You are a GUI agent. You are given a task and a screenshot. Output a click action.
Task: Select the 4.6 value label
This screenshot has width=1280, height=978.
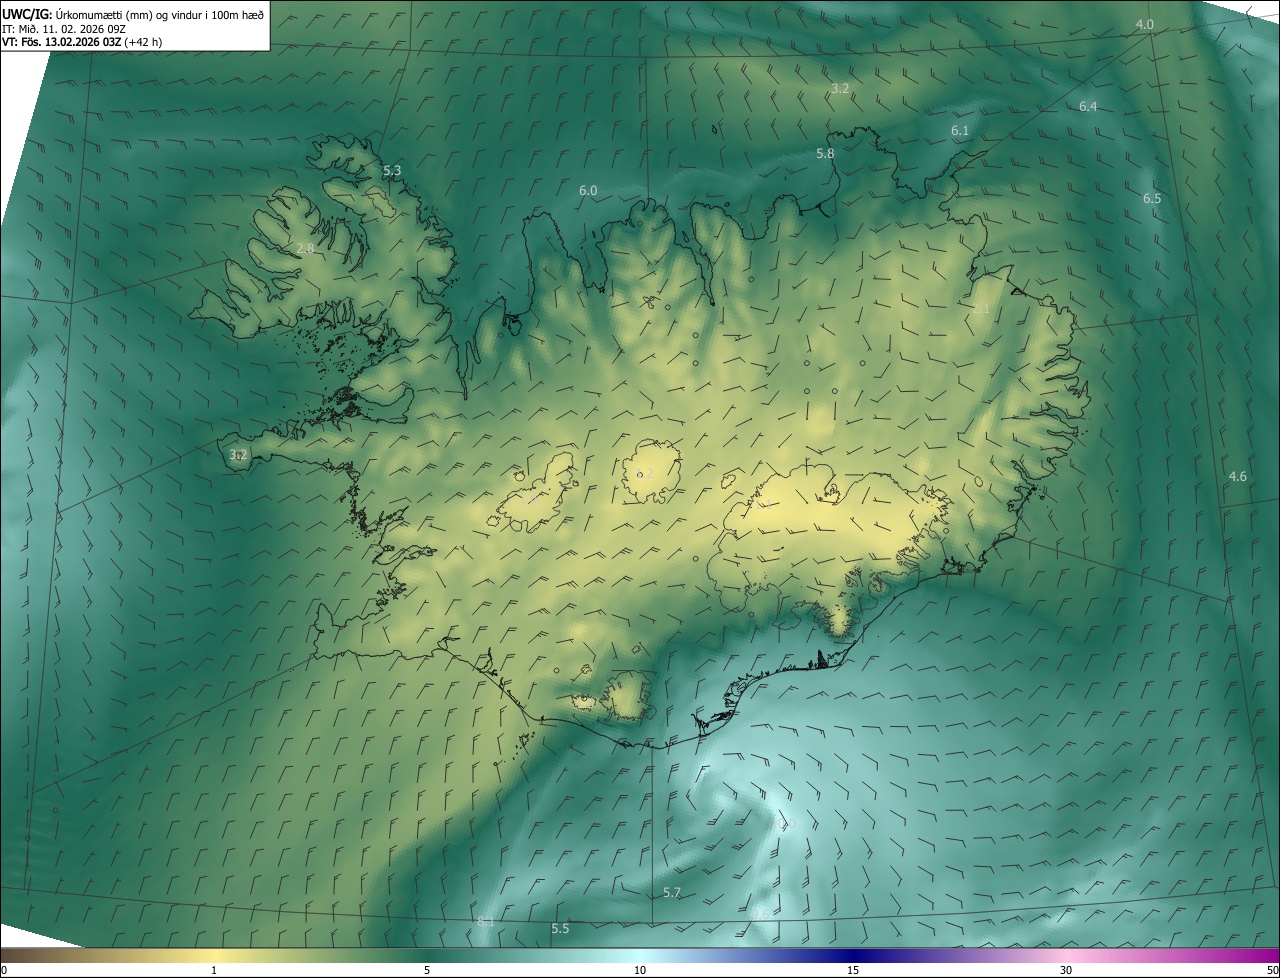click(1237, 476)
